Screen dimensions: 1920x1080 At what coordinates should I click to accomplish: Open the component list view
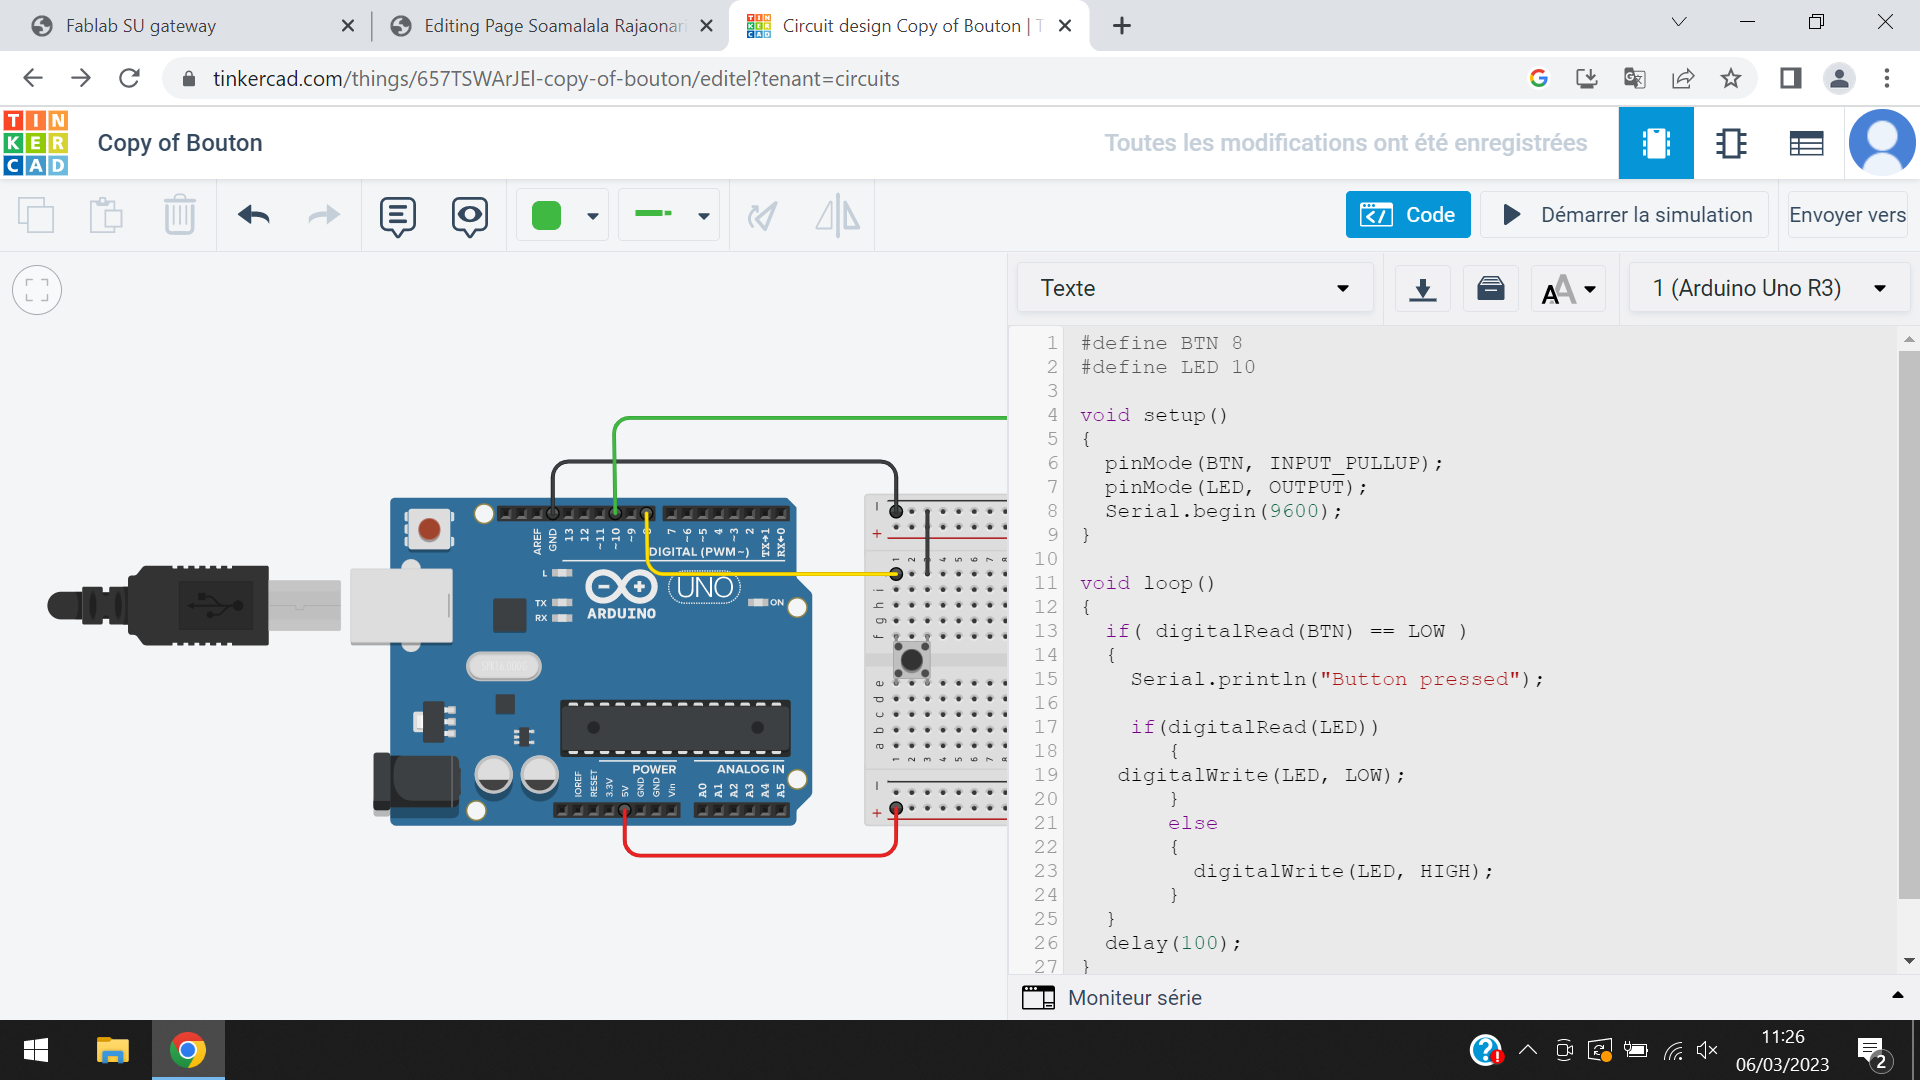point(1806,144)
